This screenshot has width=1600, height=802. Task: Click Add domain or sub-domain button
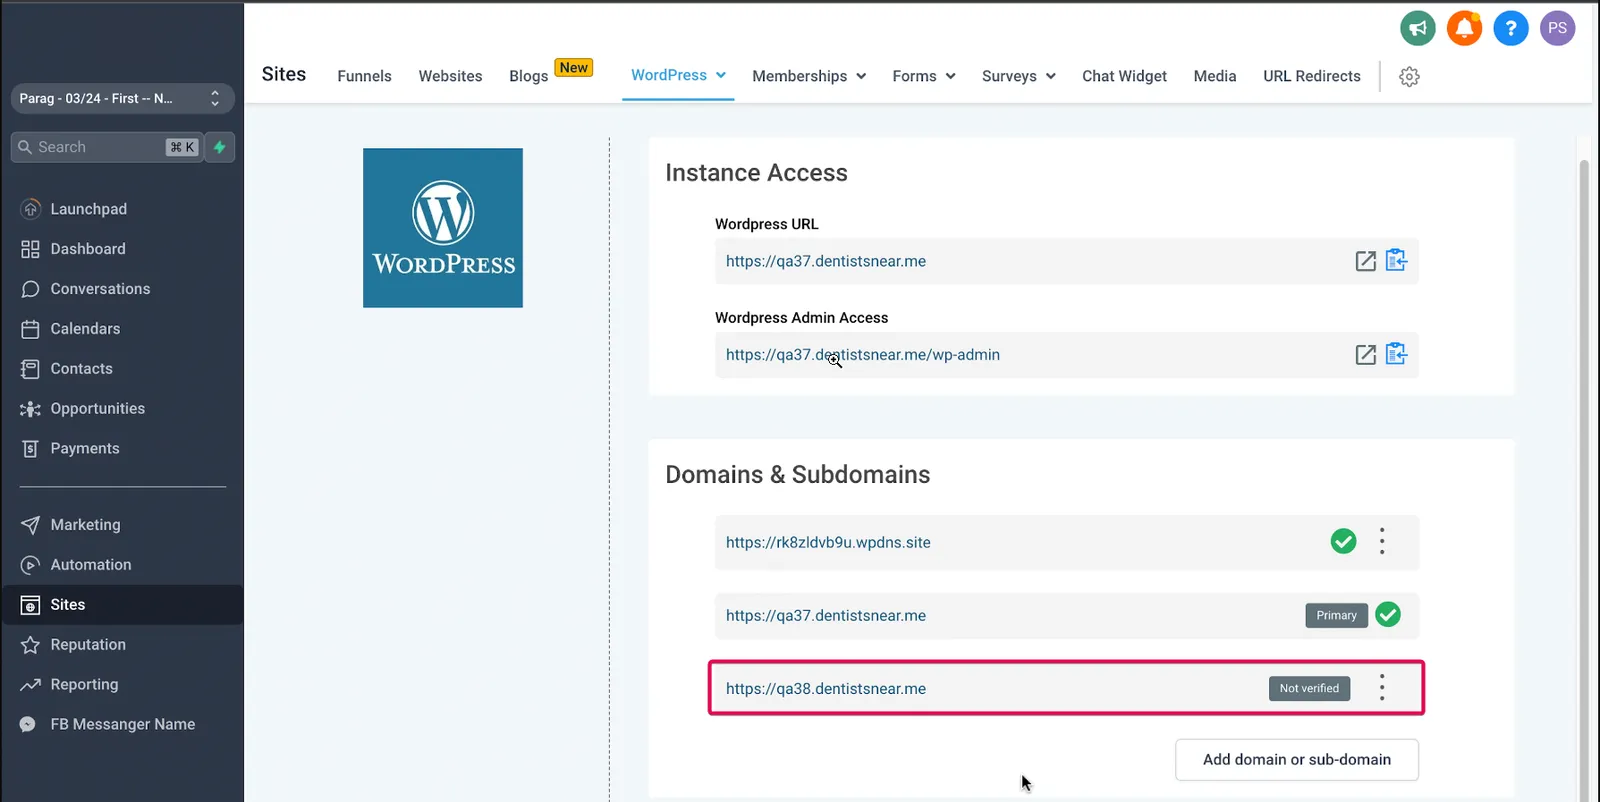(x=1296, y=760)
